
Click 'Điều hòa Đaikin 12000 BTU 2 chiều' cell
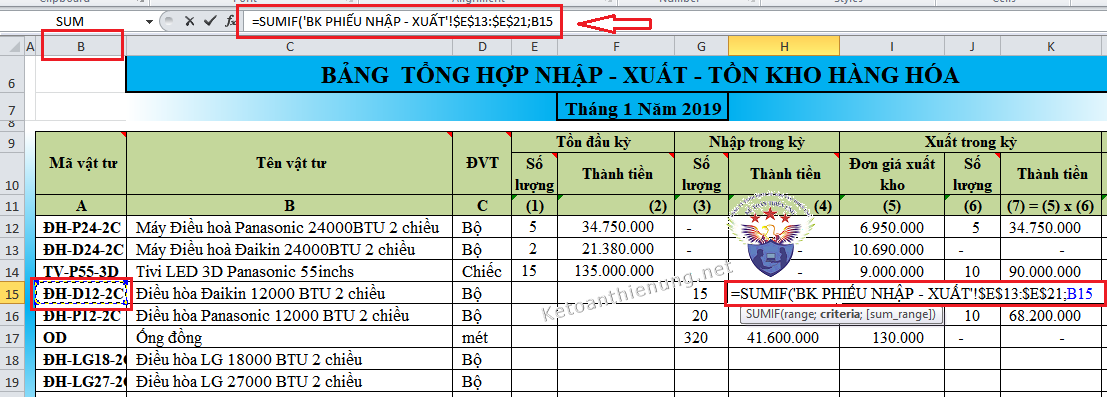(289, 293)
